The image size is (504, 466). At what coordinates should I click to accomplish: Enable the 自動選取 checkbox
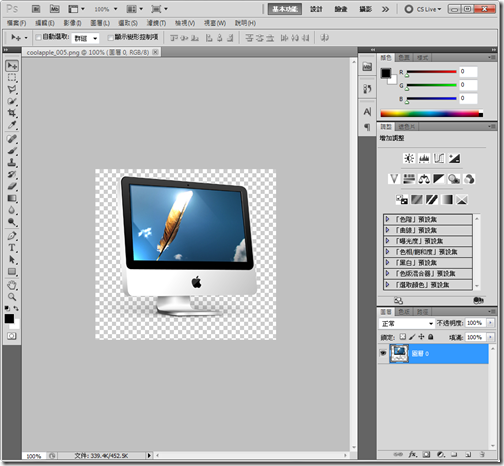tap(38, 37)
